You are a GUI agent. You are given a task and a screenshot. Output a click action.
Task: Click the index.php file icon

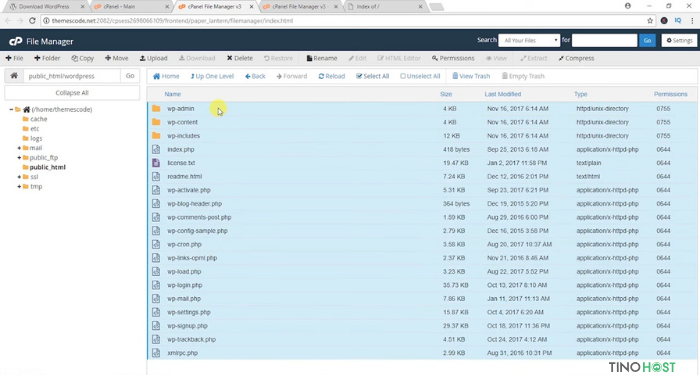click(x=156, y=149)
